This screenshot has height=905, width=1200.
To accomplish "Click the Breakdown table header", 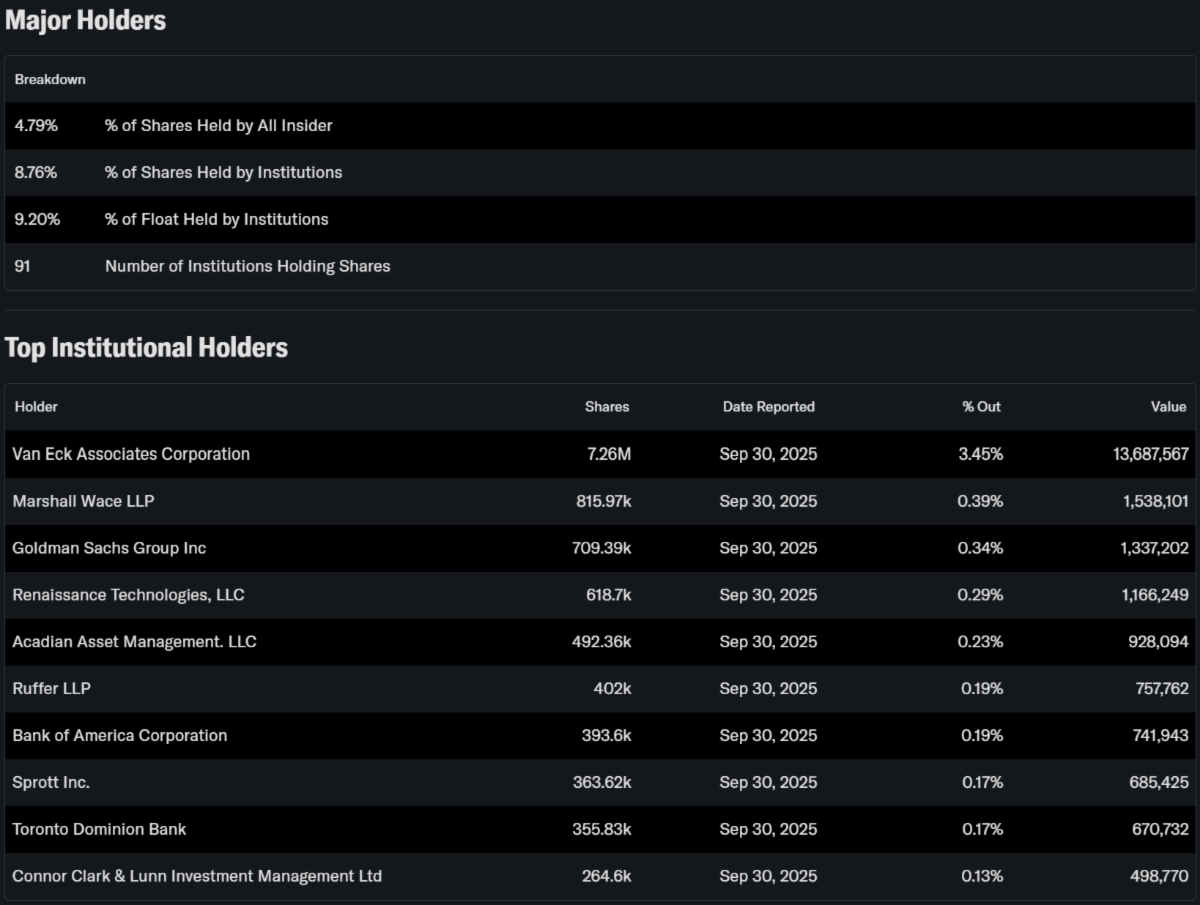I will [x=50, y=79].
